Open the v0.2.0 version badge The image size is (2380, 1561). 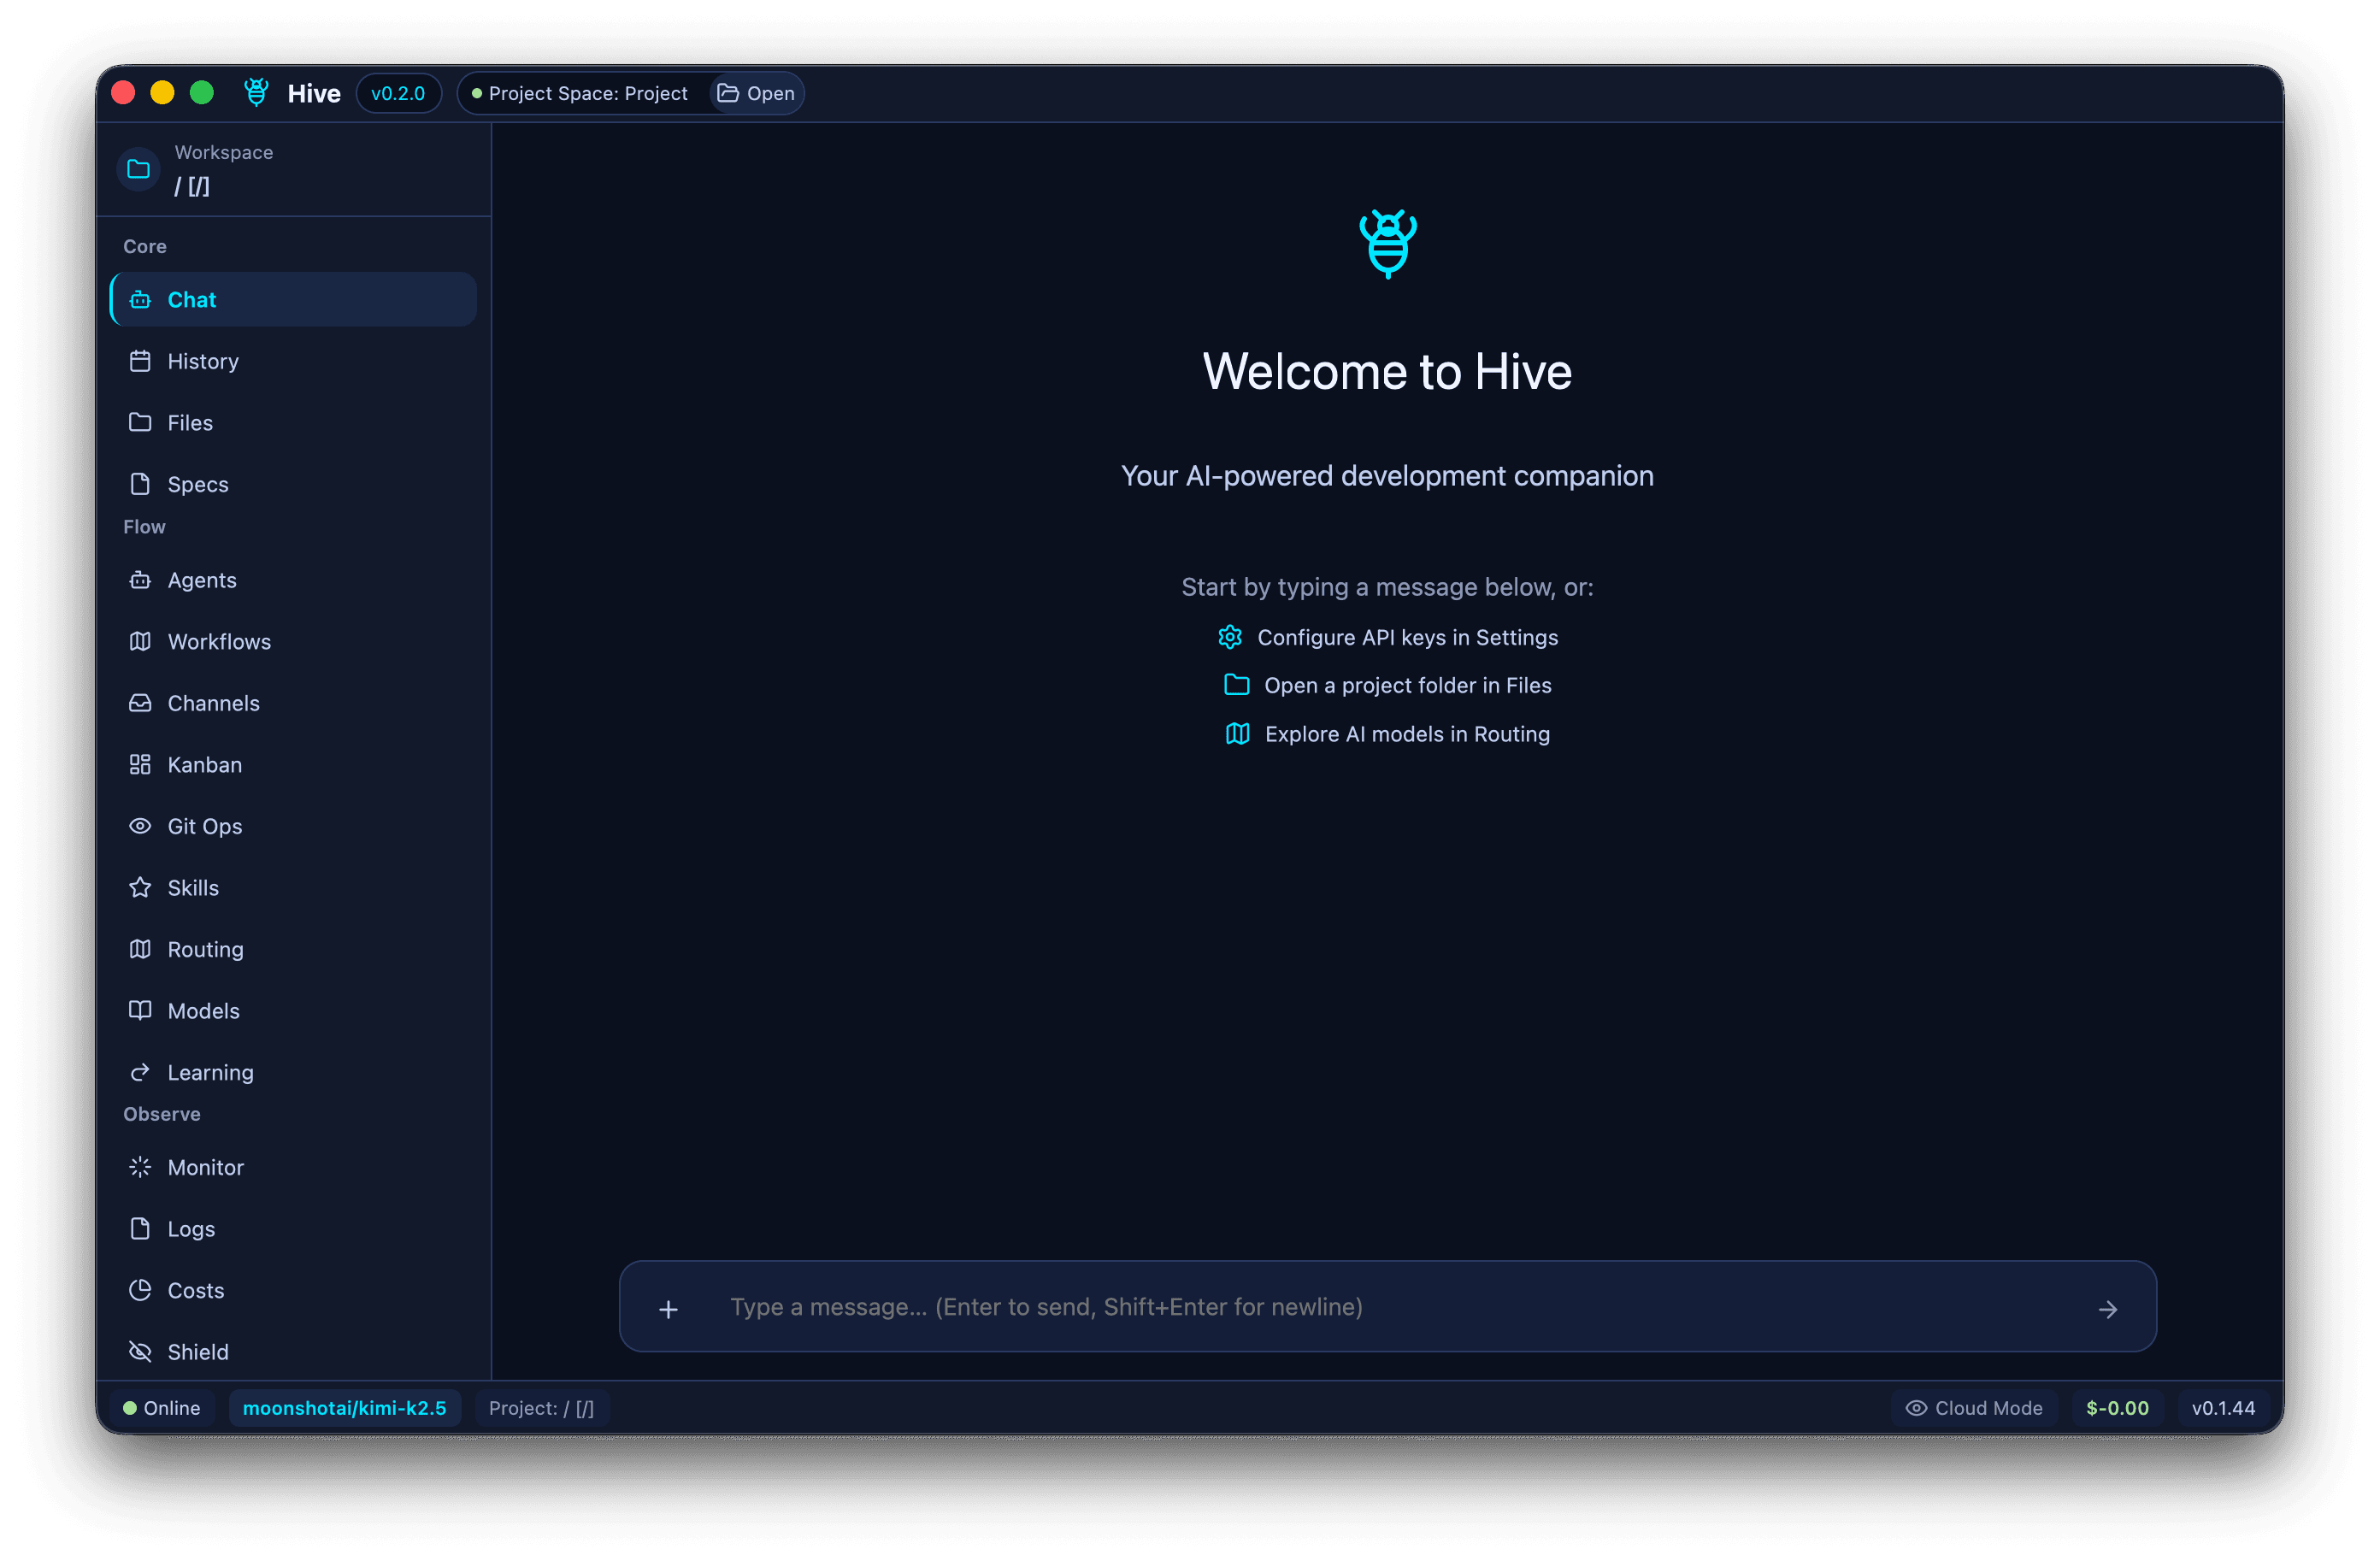(399, 93)
